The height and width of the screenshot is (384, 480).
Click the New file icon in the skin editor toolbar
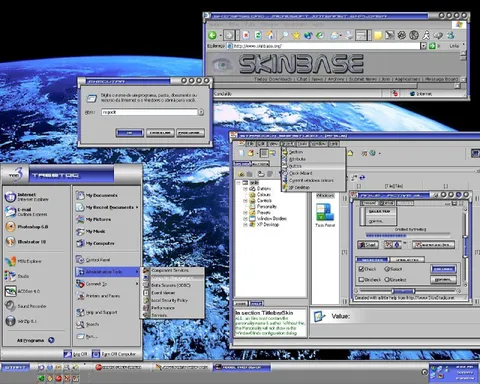241,153
